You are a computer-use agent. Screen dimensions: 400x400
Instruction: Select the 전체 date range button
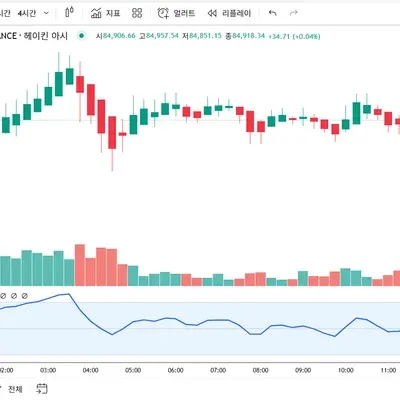coord(15,389)
